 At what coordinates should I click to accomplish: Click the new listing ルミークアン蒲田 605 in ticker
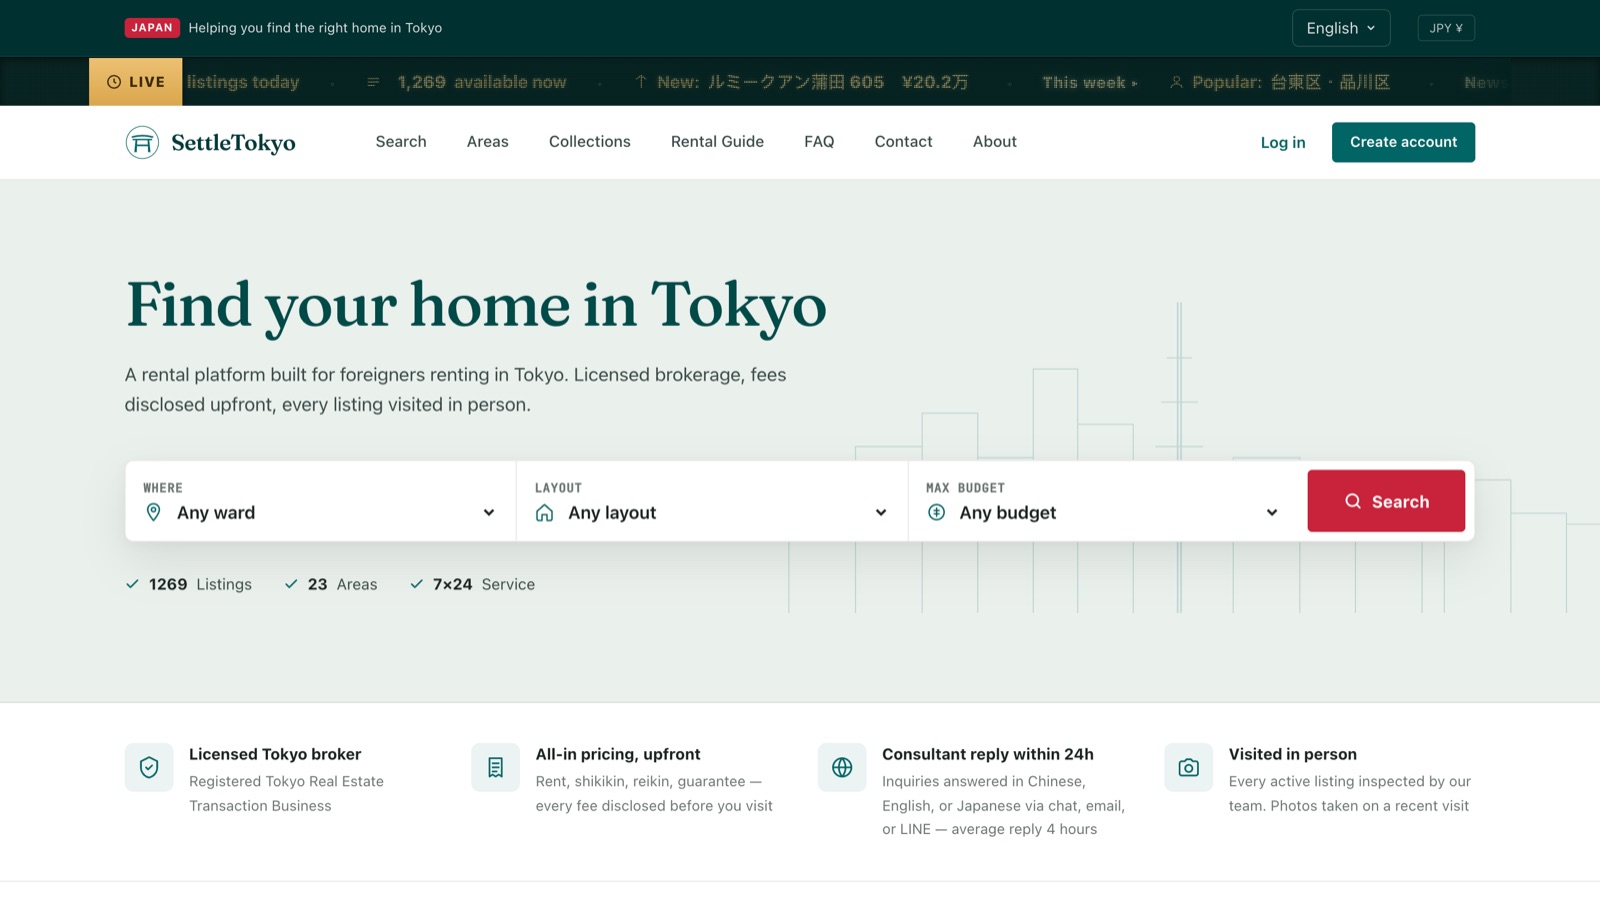point(812,82)
